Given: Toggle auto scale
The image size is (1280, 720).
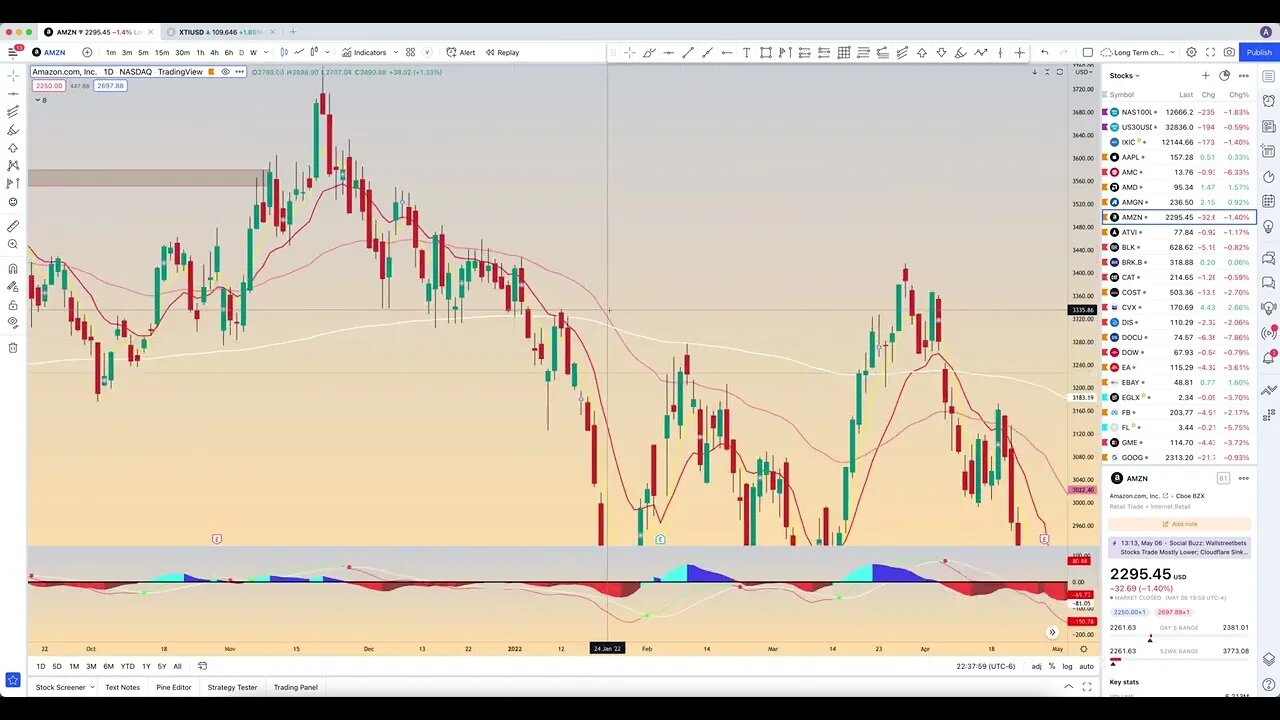Looking at the screenshot, I should click(x=1086, y=666).
